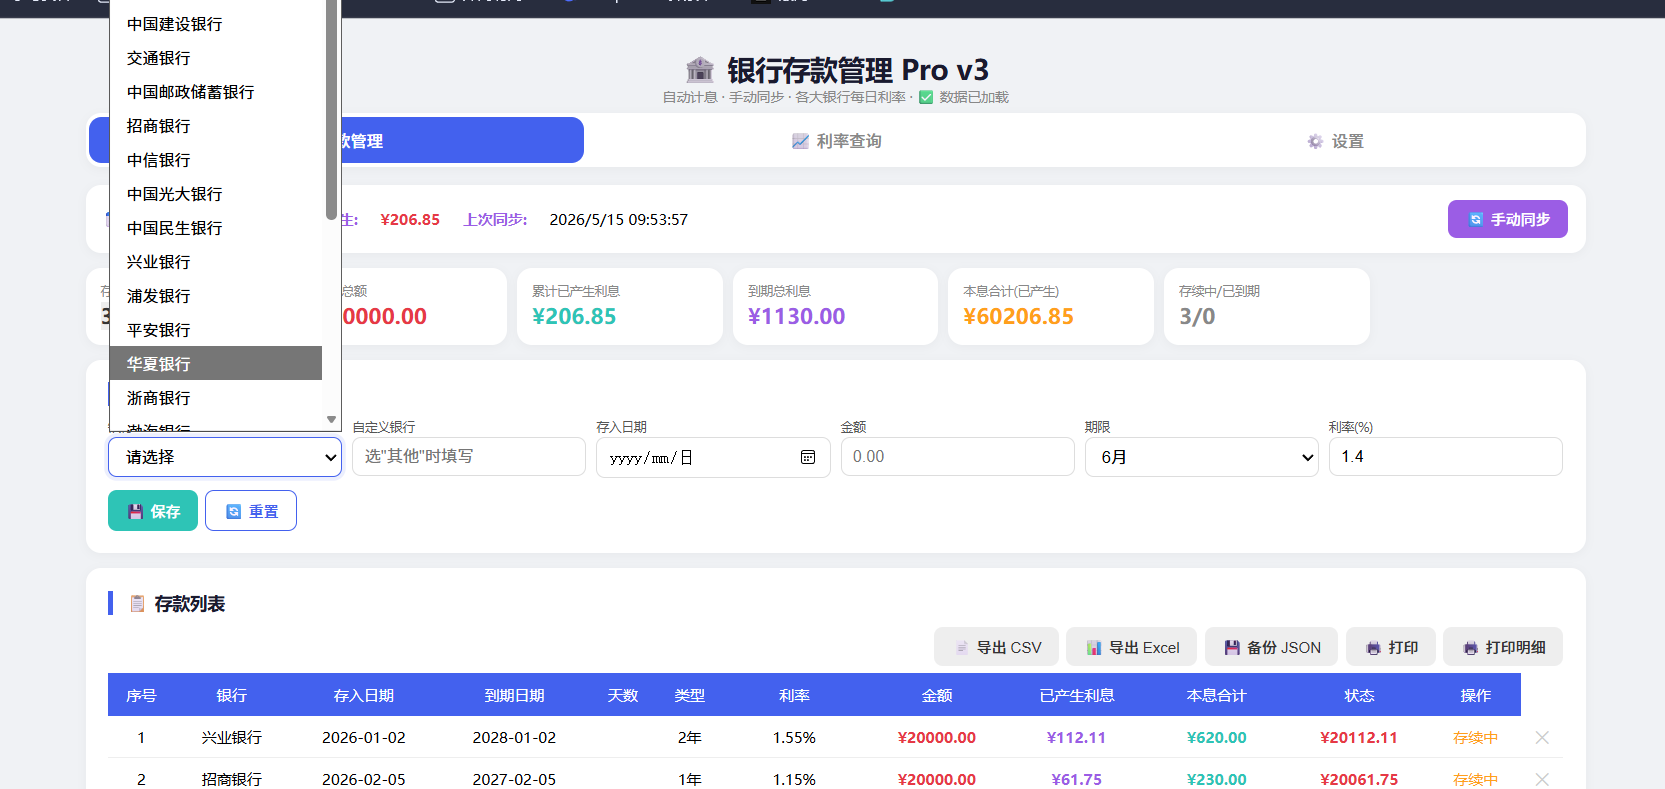Click the 金额 column header
The image size is (1665, 789).
tap(937, 695)
